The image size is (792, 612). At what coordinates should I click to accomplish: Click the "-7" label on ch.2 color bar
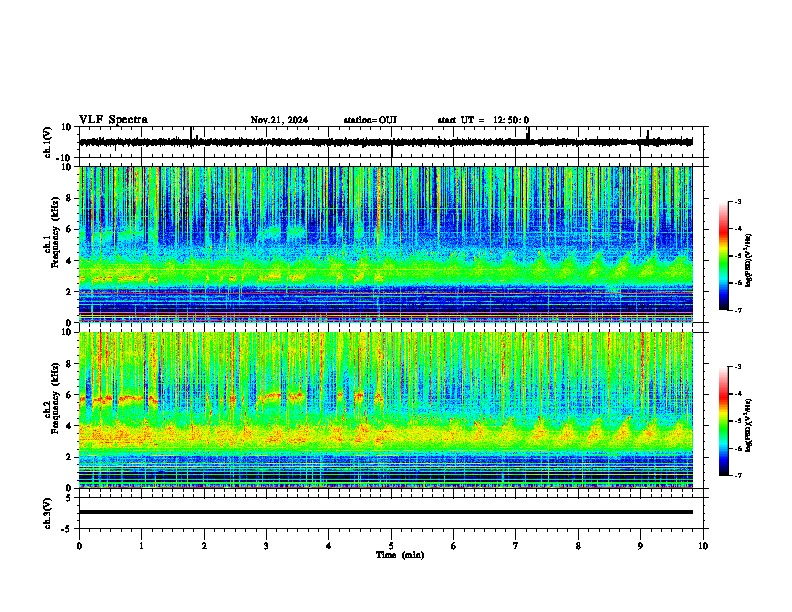point(737,475)
